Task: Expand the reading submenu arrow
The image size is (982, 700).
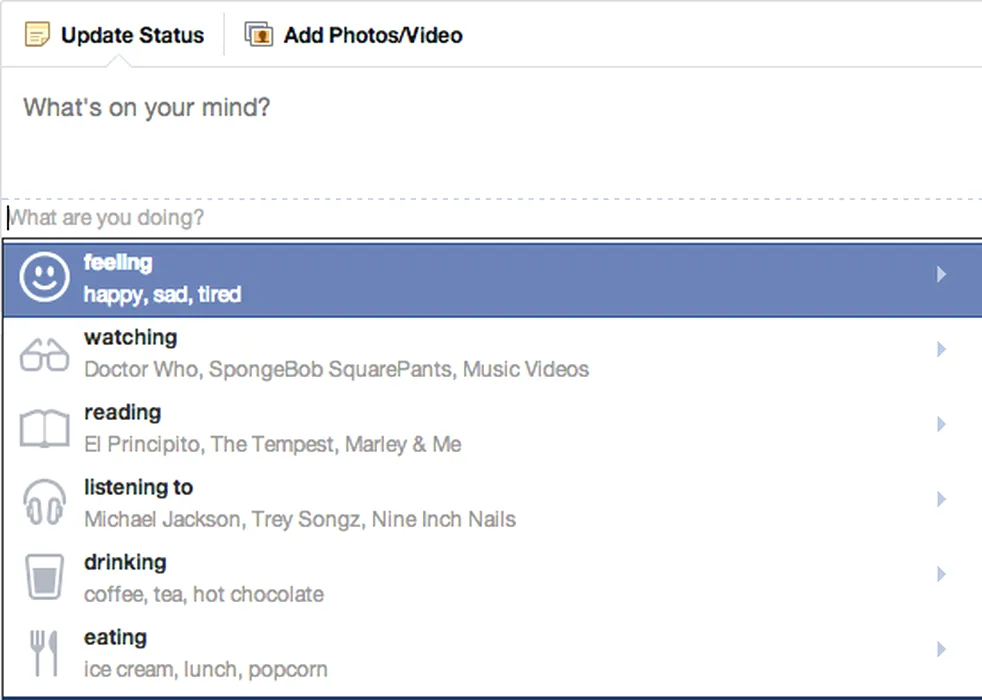Action: pyautogui.click(x=941, y=424)
